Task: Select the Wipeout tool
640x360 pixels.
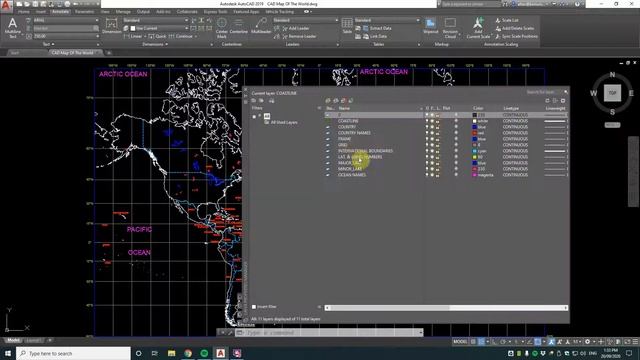Action: pos(430,26)
